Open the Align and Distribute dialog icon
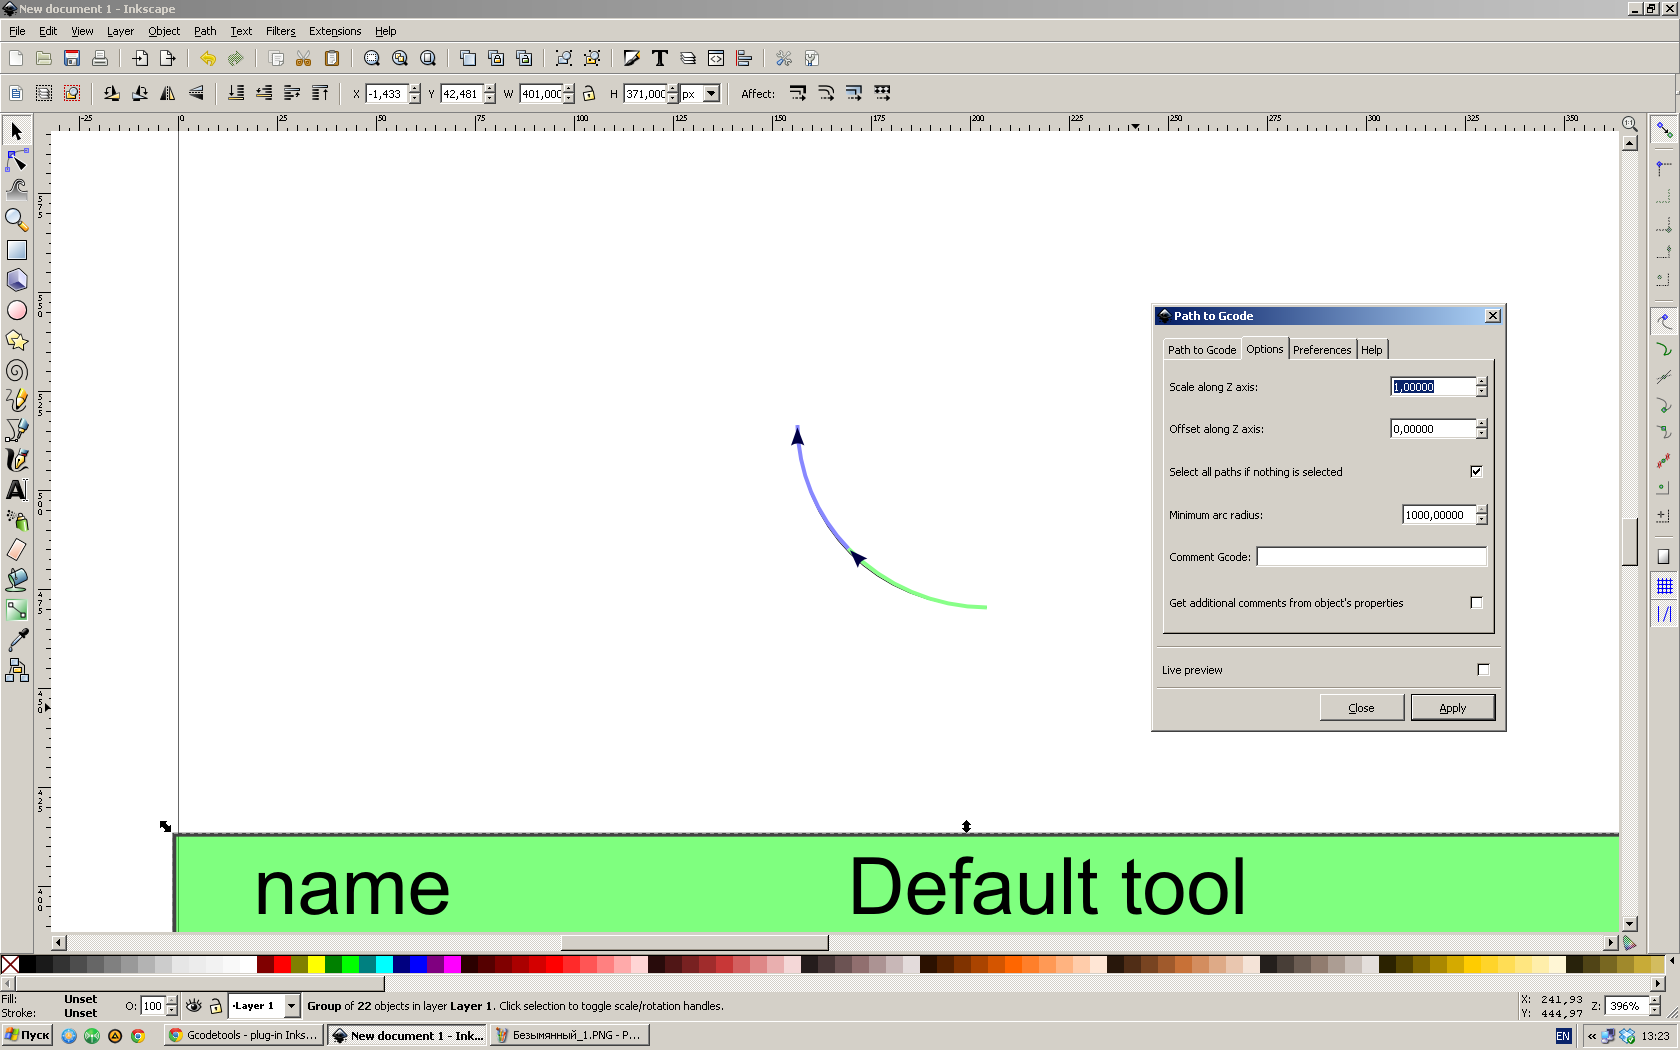 744,58
